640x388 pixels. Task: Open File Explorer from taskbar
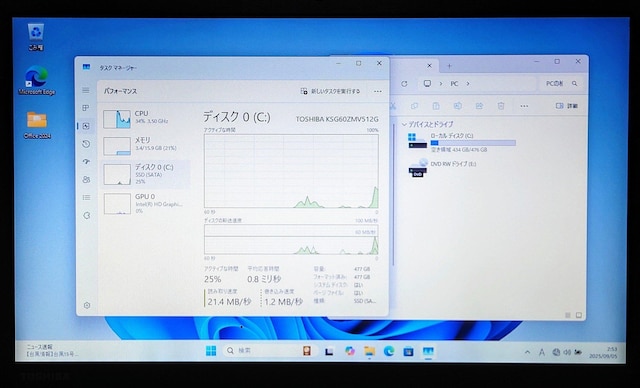[369, 351]
